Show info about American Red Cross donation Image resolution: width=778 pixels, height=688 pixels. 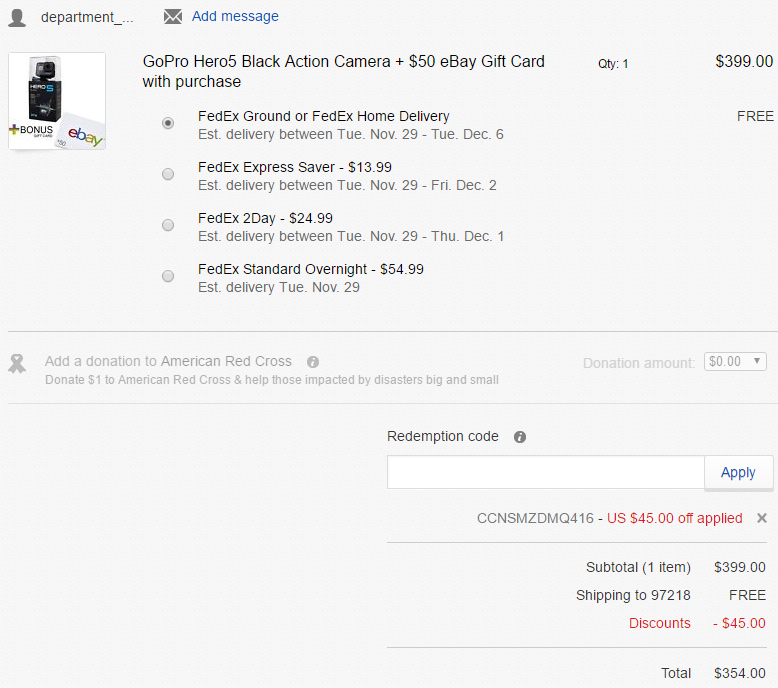coord(313,362)
